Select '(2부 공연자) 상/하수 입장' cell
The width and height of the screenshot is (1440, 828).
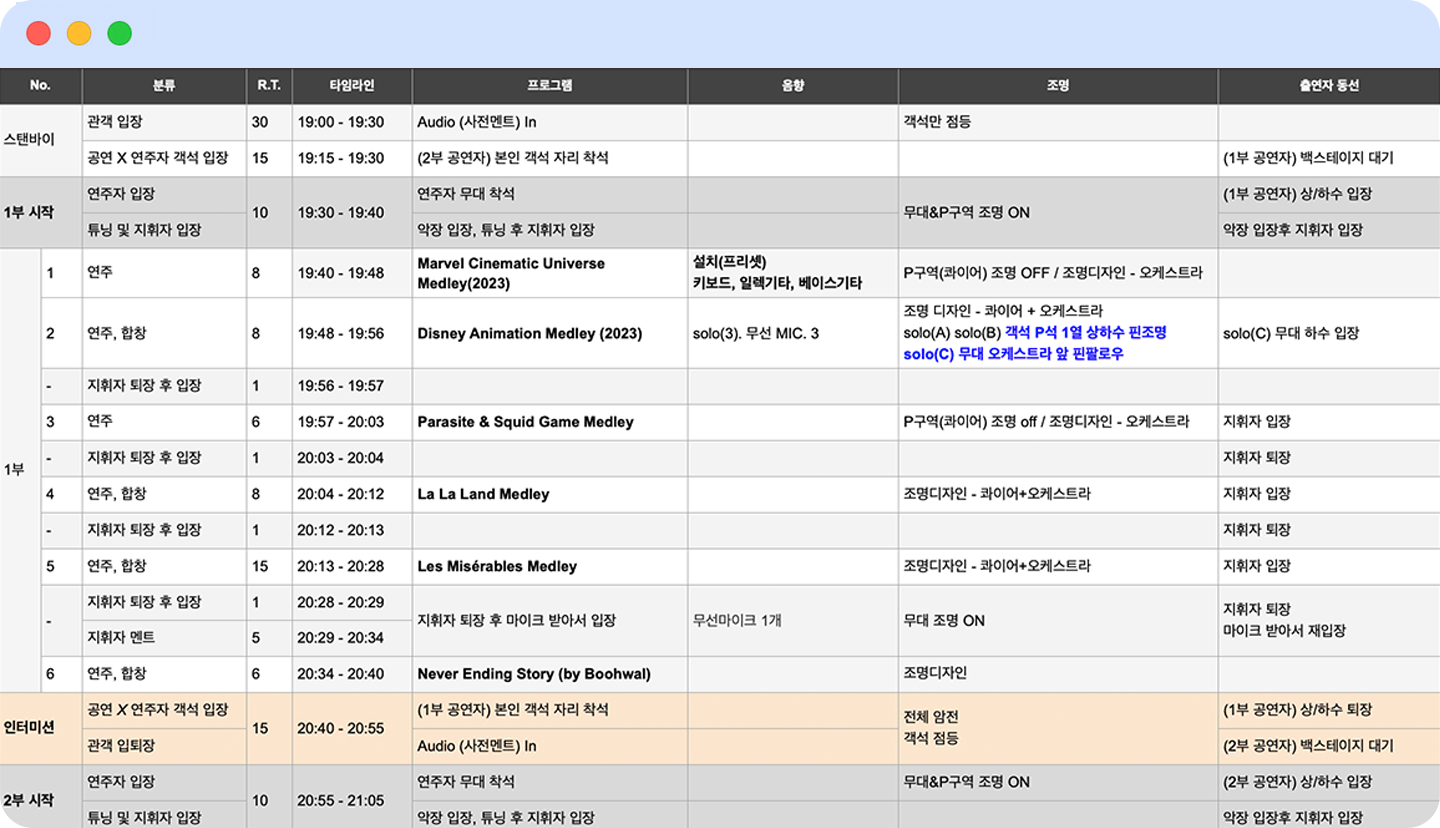tap(1328, 782)
